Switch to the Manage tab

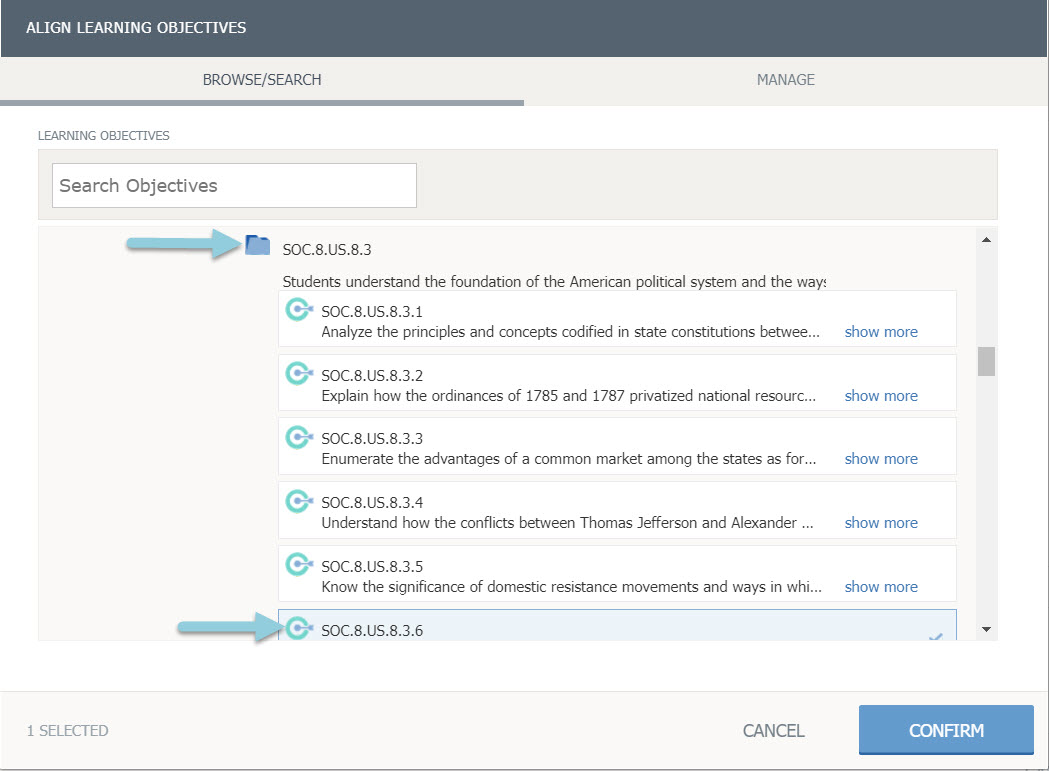pos(785,80)
